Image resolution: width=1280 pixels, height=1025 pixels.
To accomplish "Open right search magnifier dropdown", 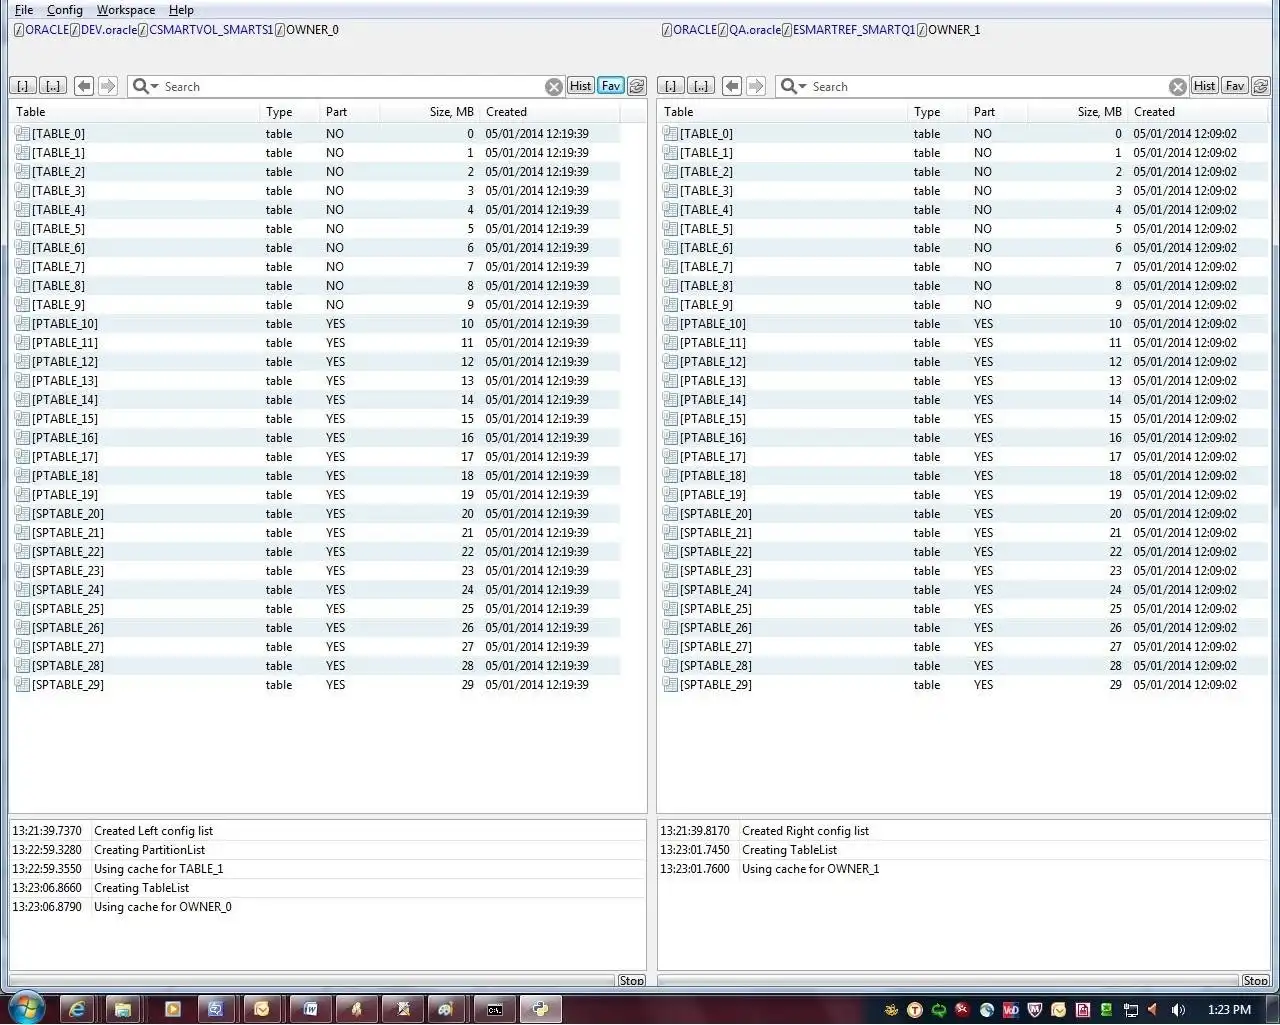I will (794, 86).
